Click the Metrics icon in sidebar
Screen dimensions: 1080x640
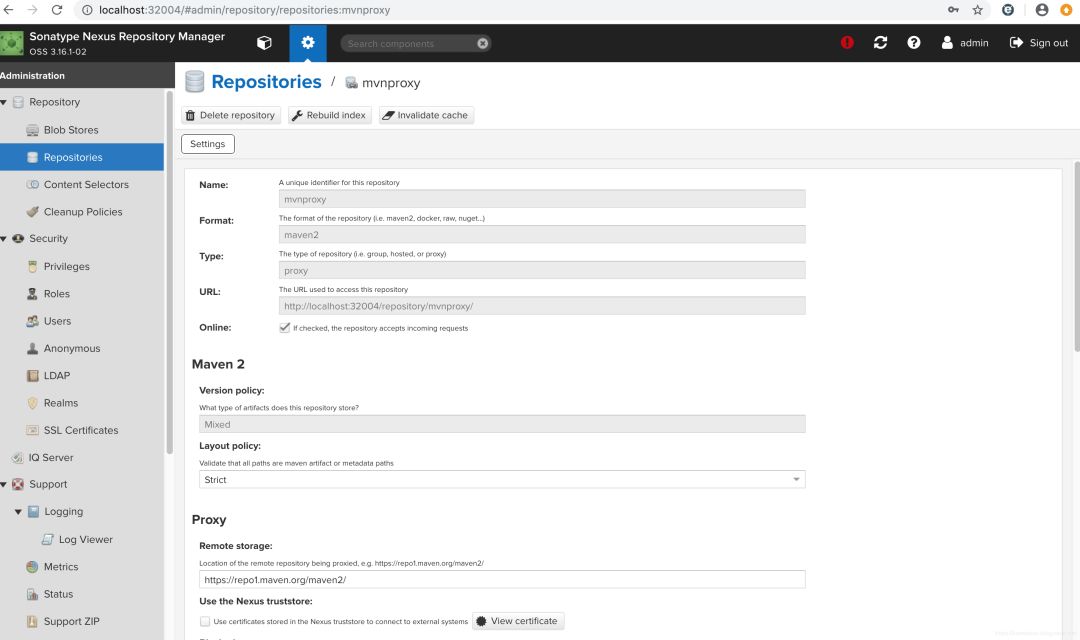pos(32,567)
